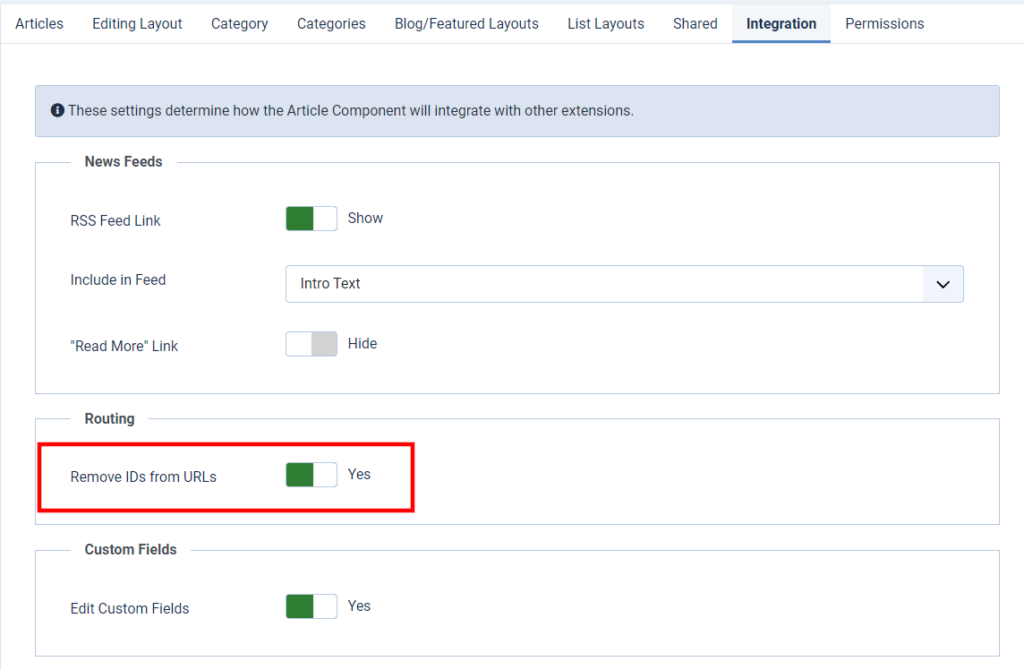Click the active Integration tab
Viewport: 1024px width, 670px height.
(781, 23)
